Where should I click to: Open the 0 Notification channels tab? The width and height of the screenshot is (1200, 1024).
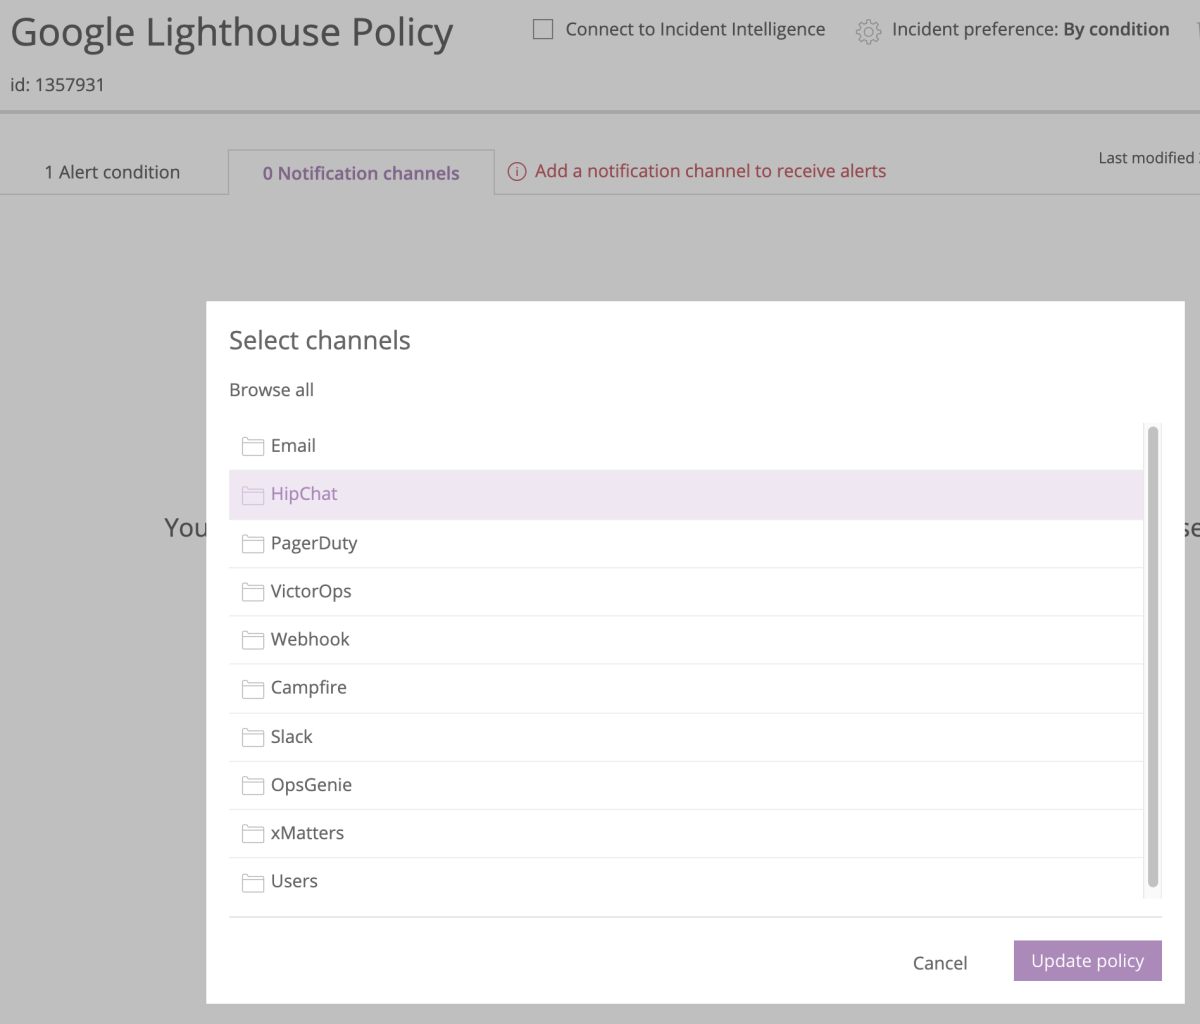click(361, 173)
